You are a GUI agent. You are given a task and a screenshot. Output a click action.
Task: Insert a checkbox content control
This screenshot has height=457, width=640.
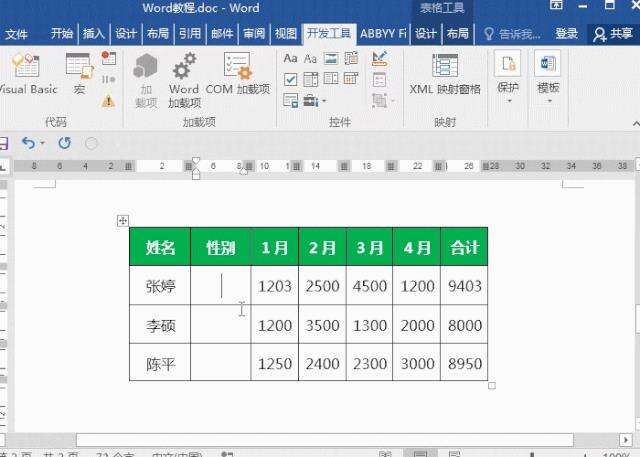coord(290,79)
